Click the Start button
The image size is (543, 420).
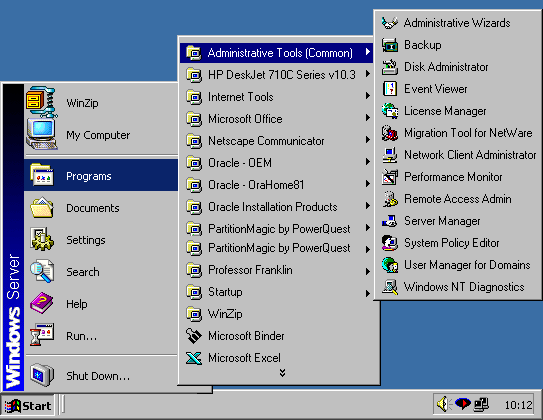[x=28, y=405]
